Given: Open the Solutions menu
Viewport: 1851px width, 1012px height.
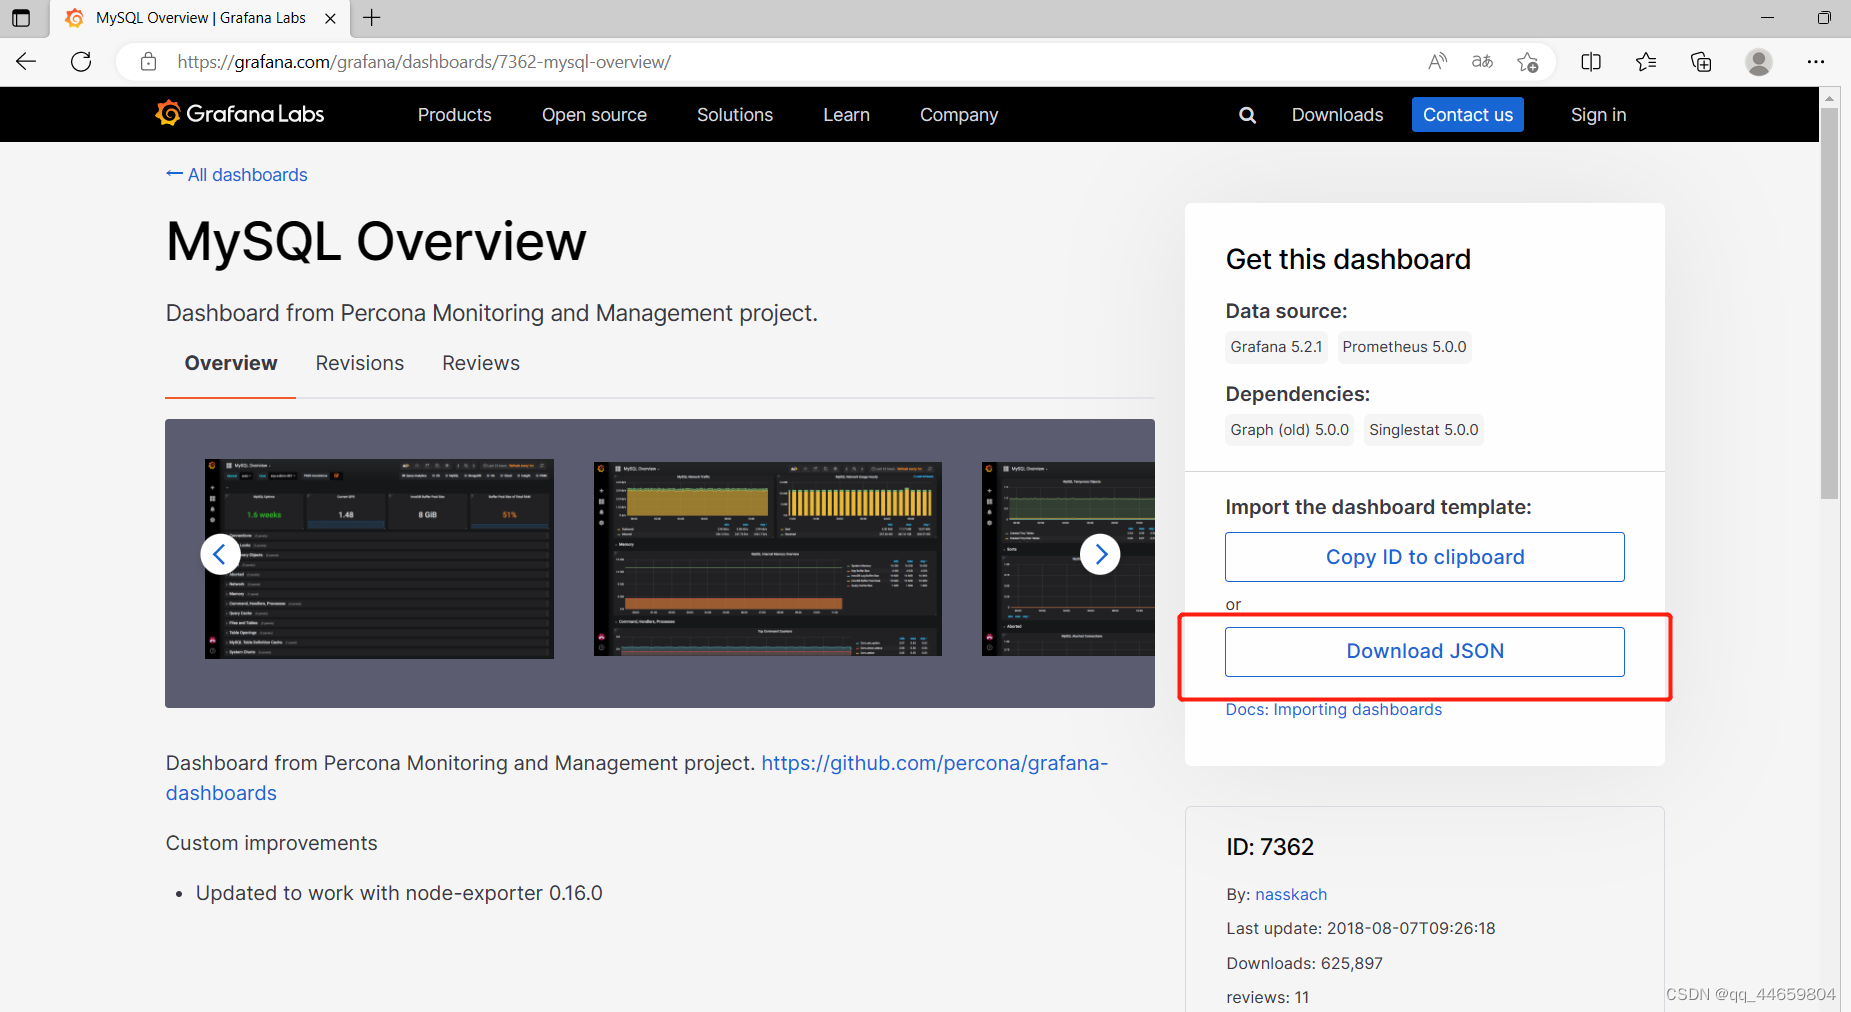Looking at the screenshot, I should 735,115.
